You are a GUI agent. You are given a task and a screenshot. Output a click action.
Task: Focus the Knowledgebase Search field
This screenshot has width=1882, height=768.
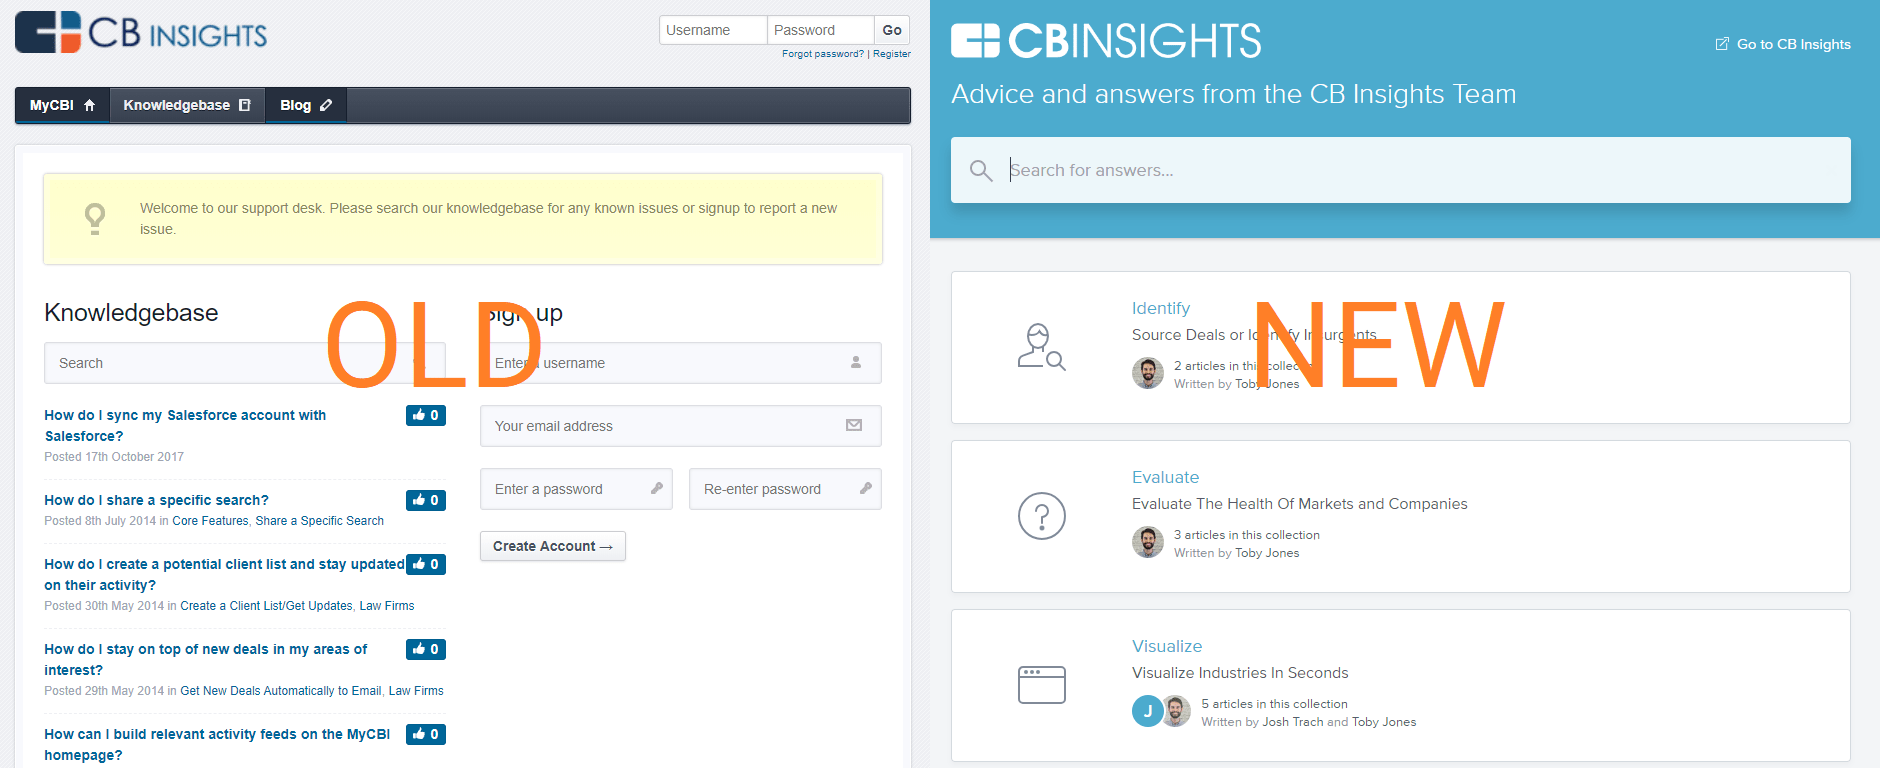245,363
